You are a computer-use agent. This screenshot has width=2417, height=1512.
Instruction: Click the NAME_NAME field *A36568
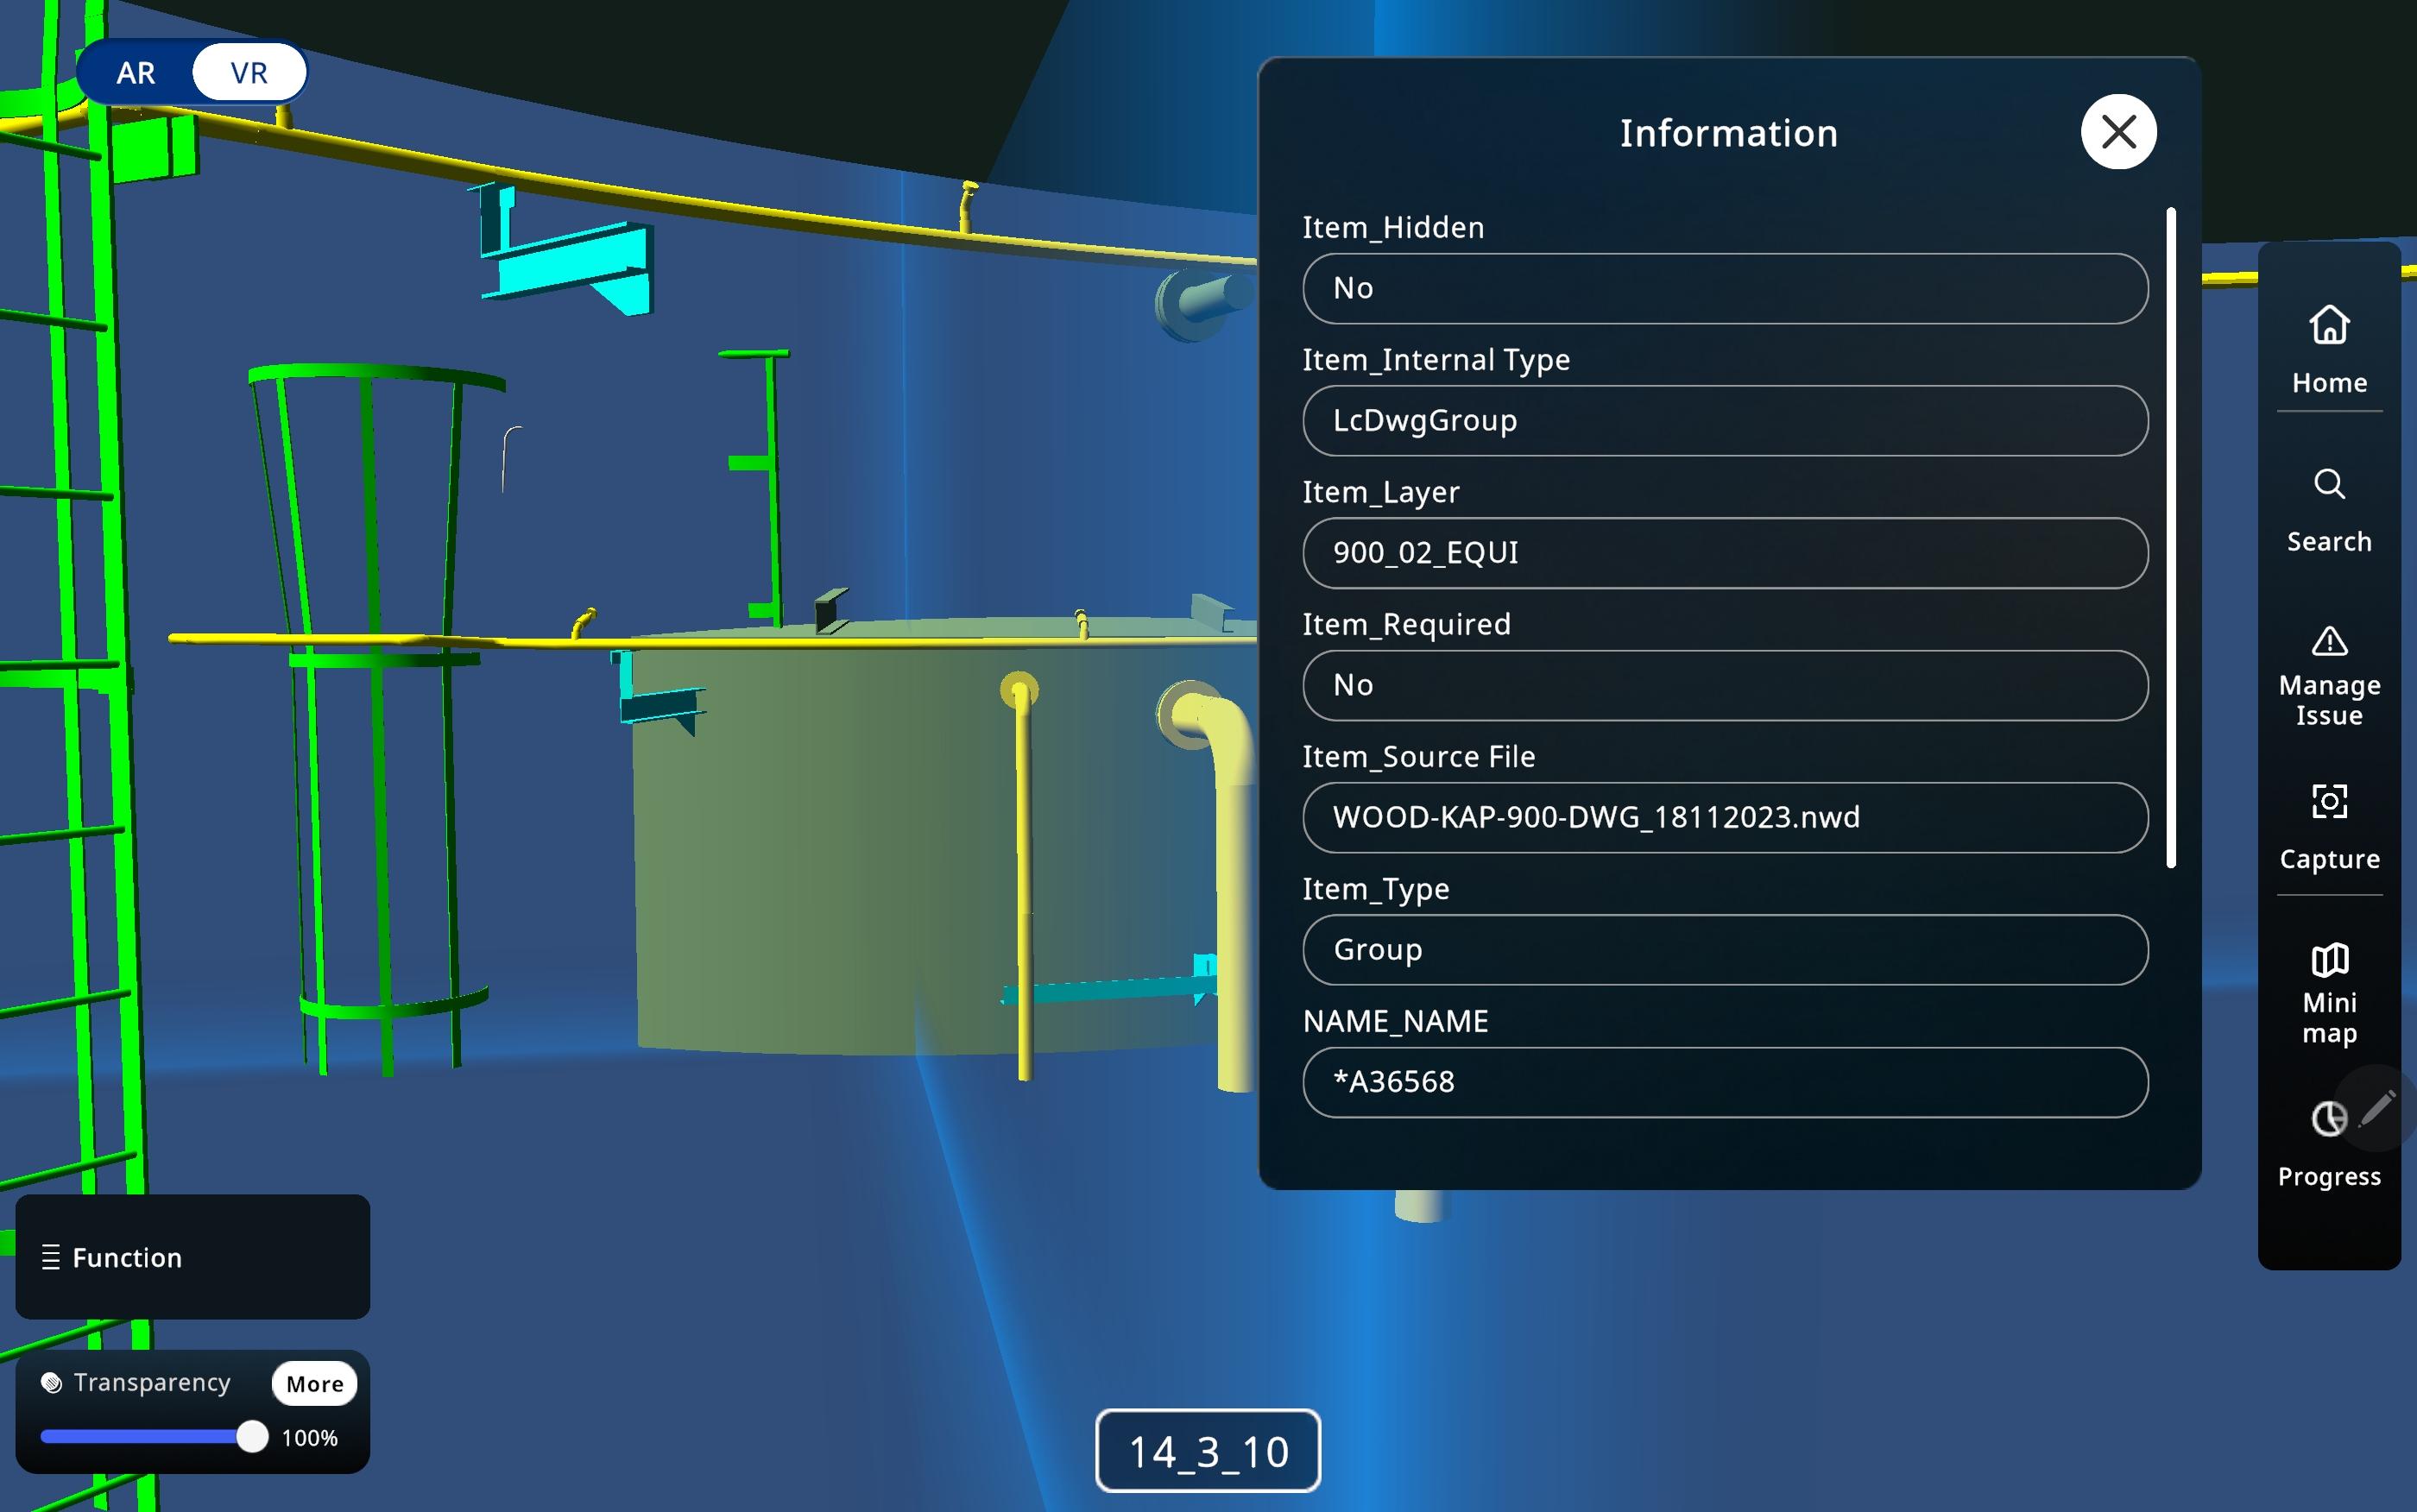(1724, 1082)
